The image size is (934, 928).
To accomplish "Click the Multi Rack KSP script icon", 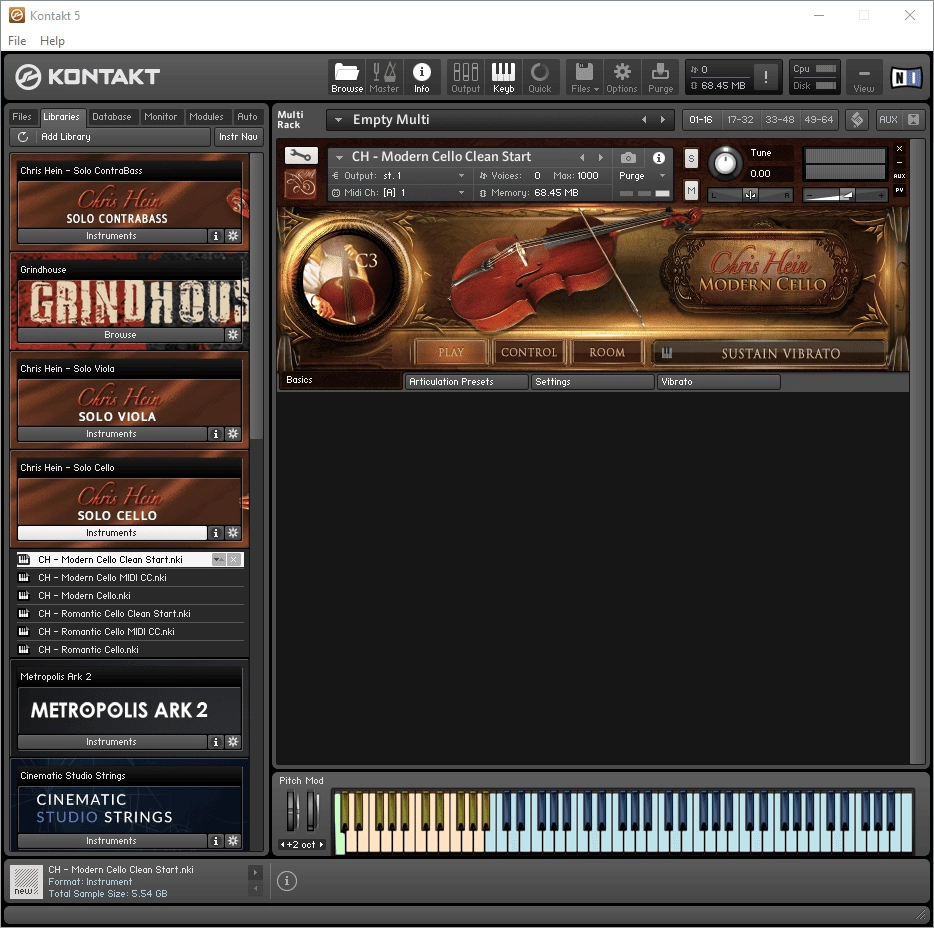I will click(x=857, y=120).
